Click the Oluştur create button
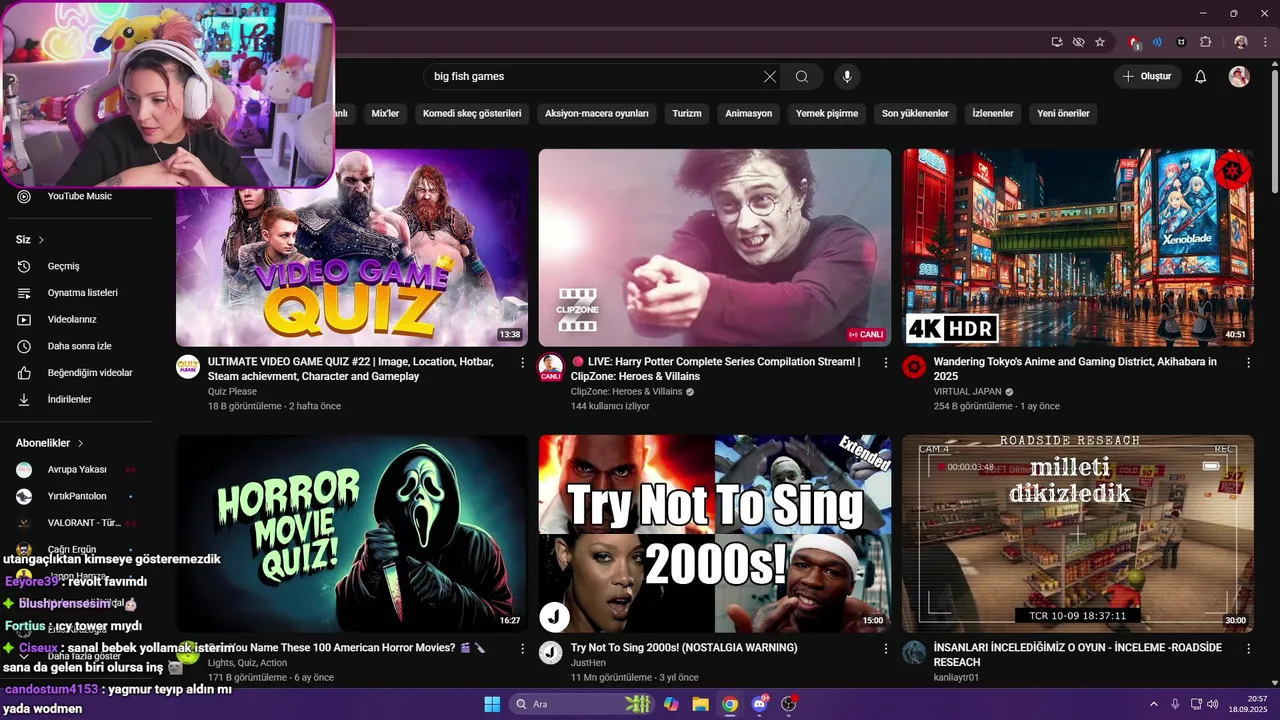Image resolution: width=1280 pixels, height=720 pixels. coord(1147,77)
